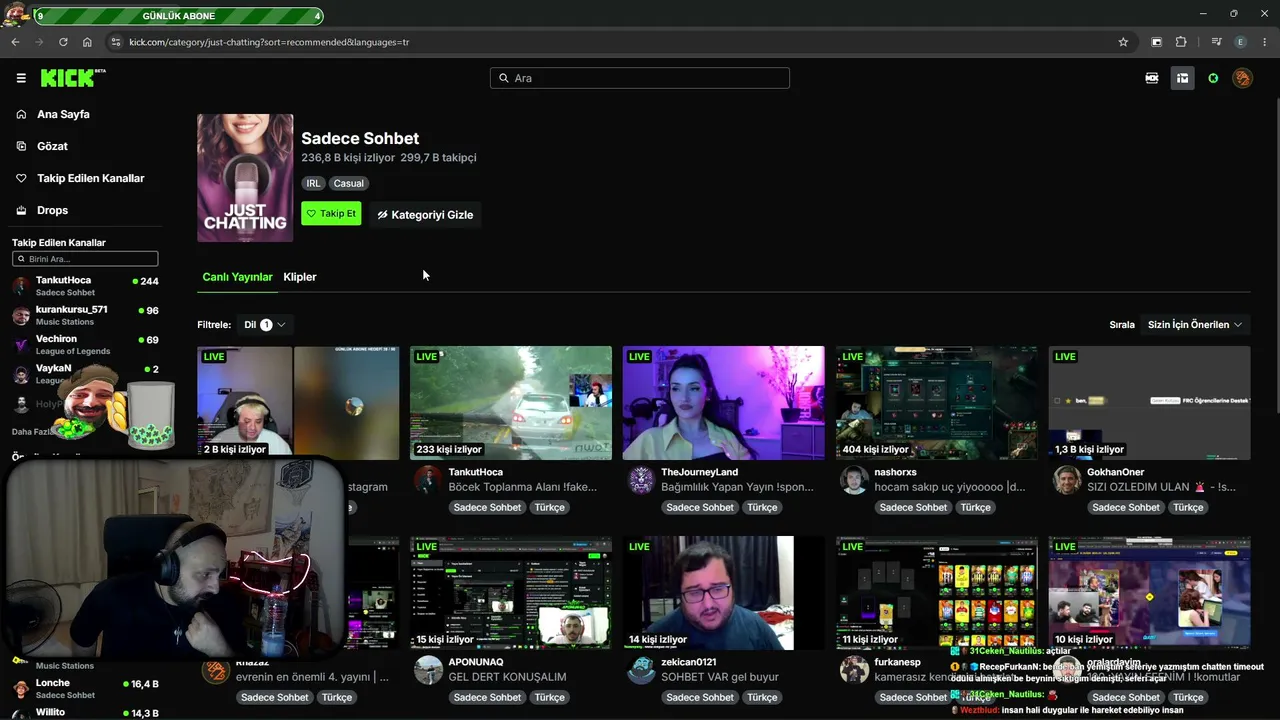
Task: Click the heart icon for Takip Edilen Kanallar
Action: pyautogui.click(x=21, y=178)
